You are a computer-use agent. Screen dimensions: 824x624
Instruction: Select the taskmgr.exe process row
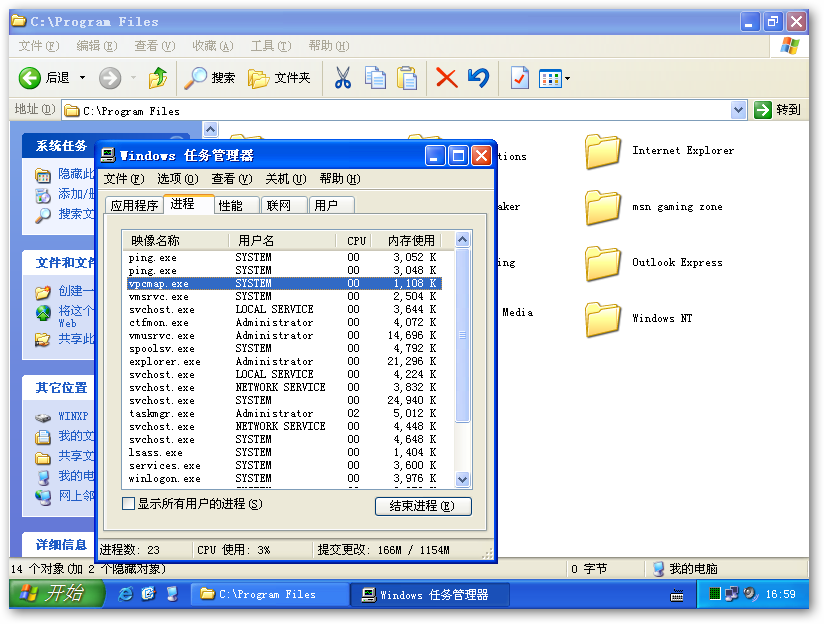[284, 414]
